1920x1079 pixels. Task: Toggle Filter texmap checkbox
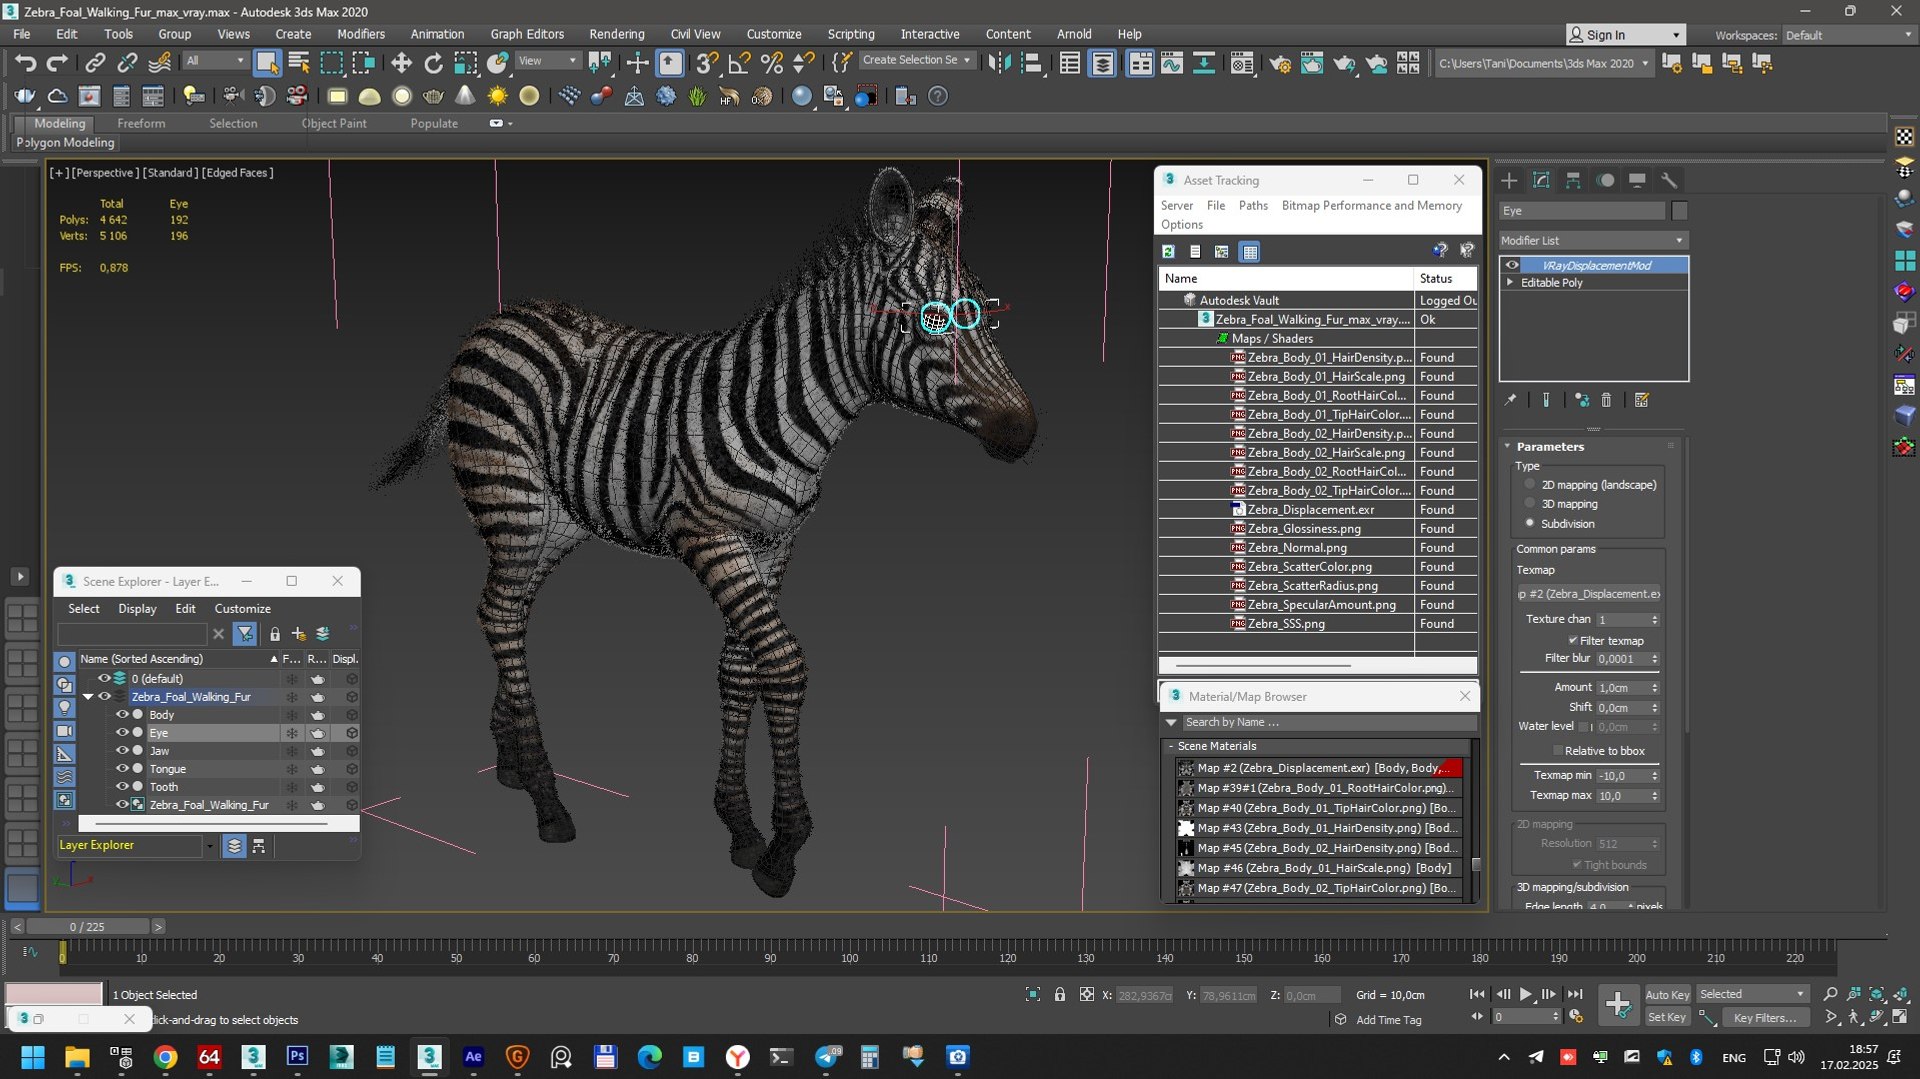point(1573,641)
